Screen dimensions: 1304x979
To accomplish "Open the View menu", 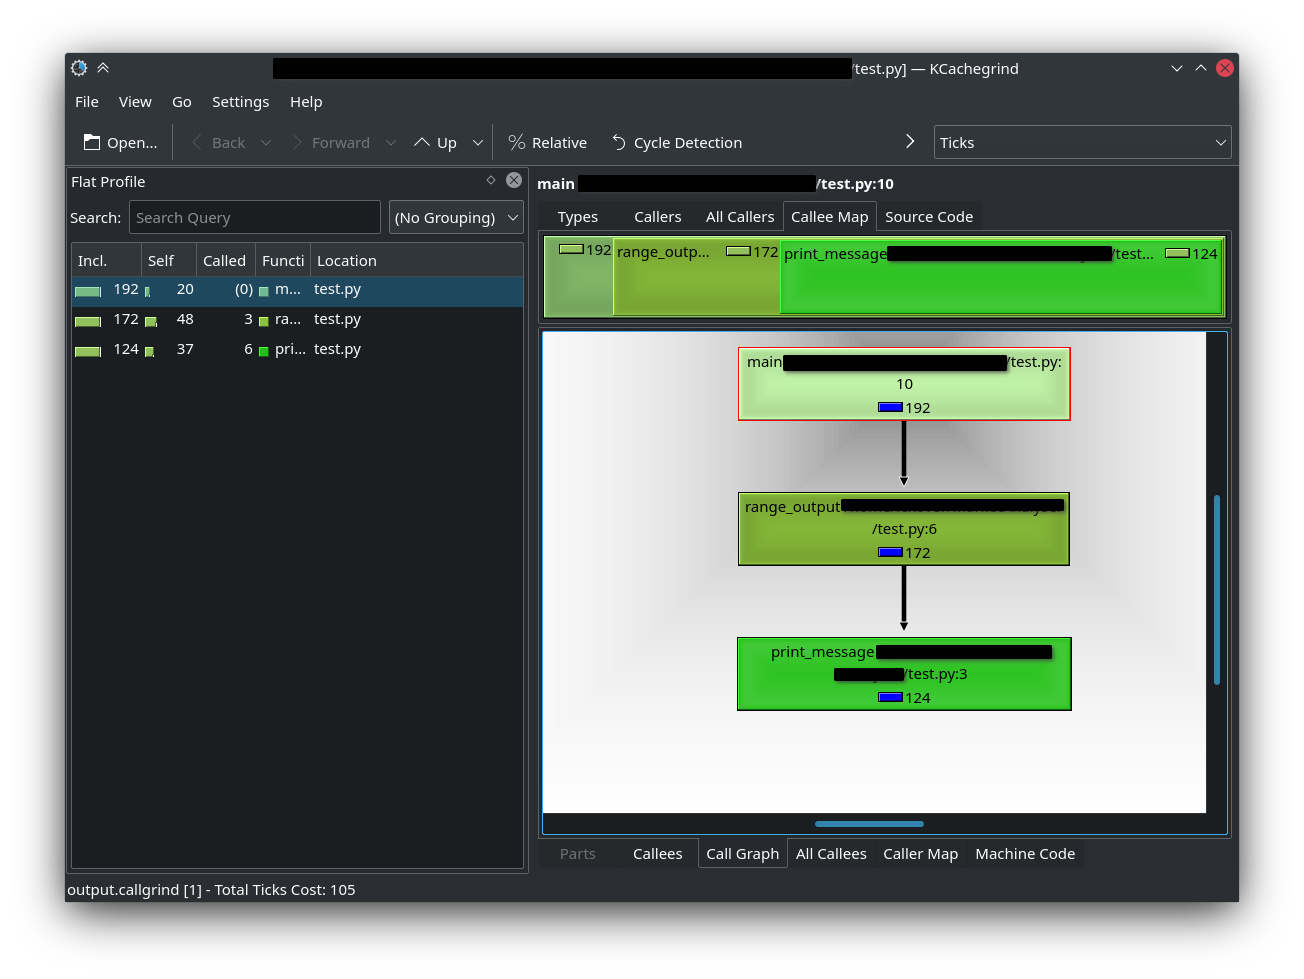I will (135, 102).
